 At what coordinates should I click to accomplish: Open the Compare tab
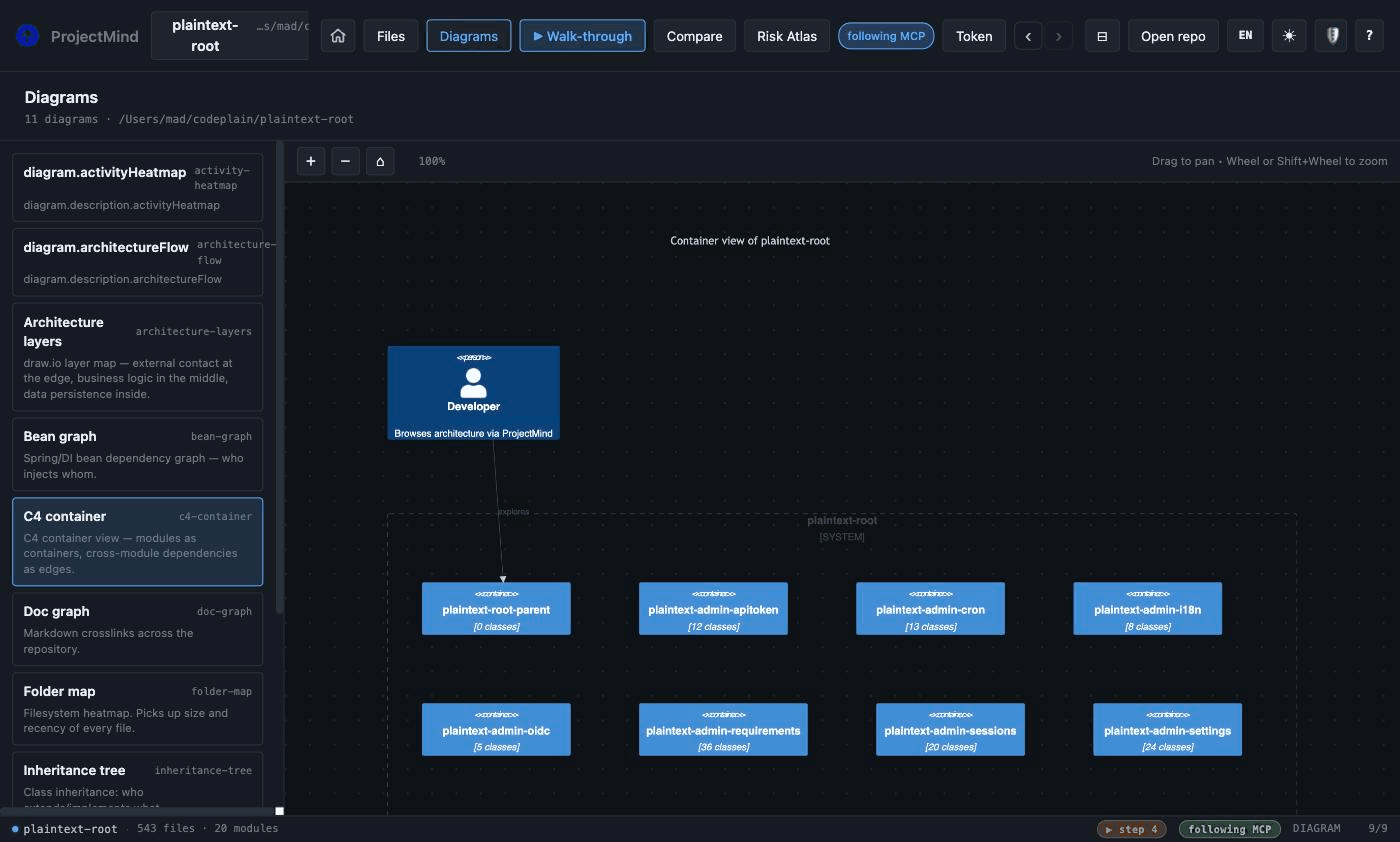pos(694,36)
